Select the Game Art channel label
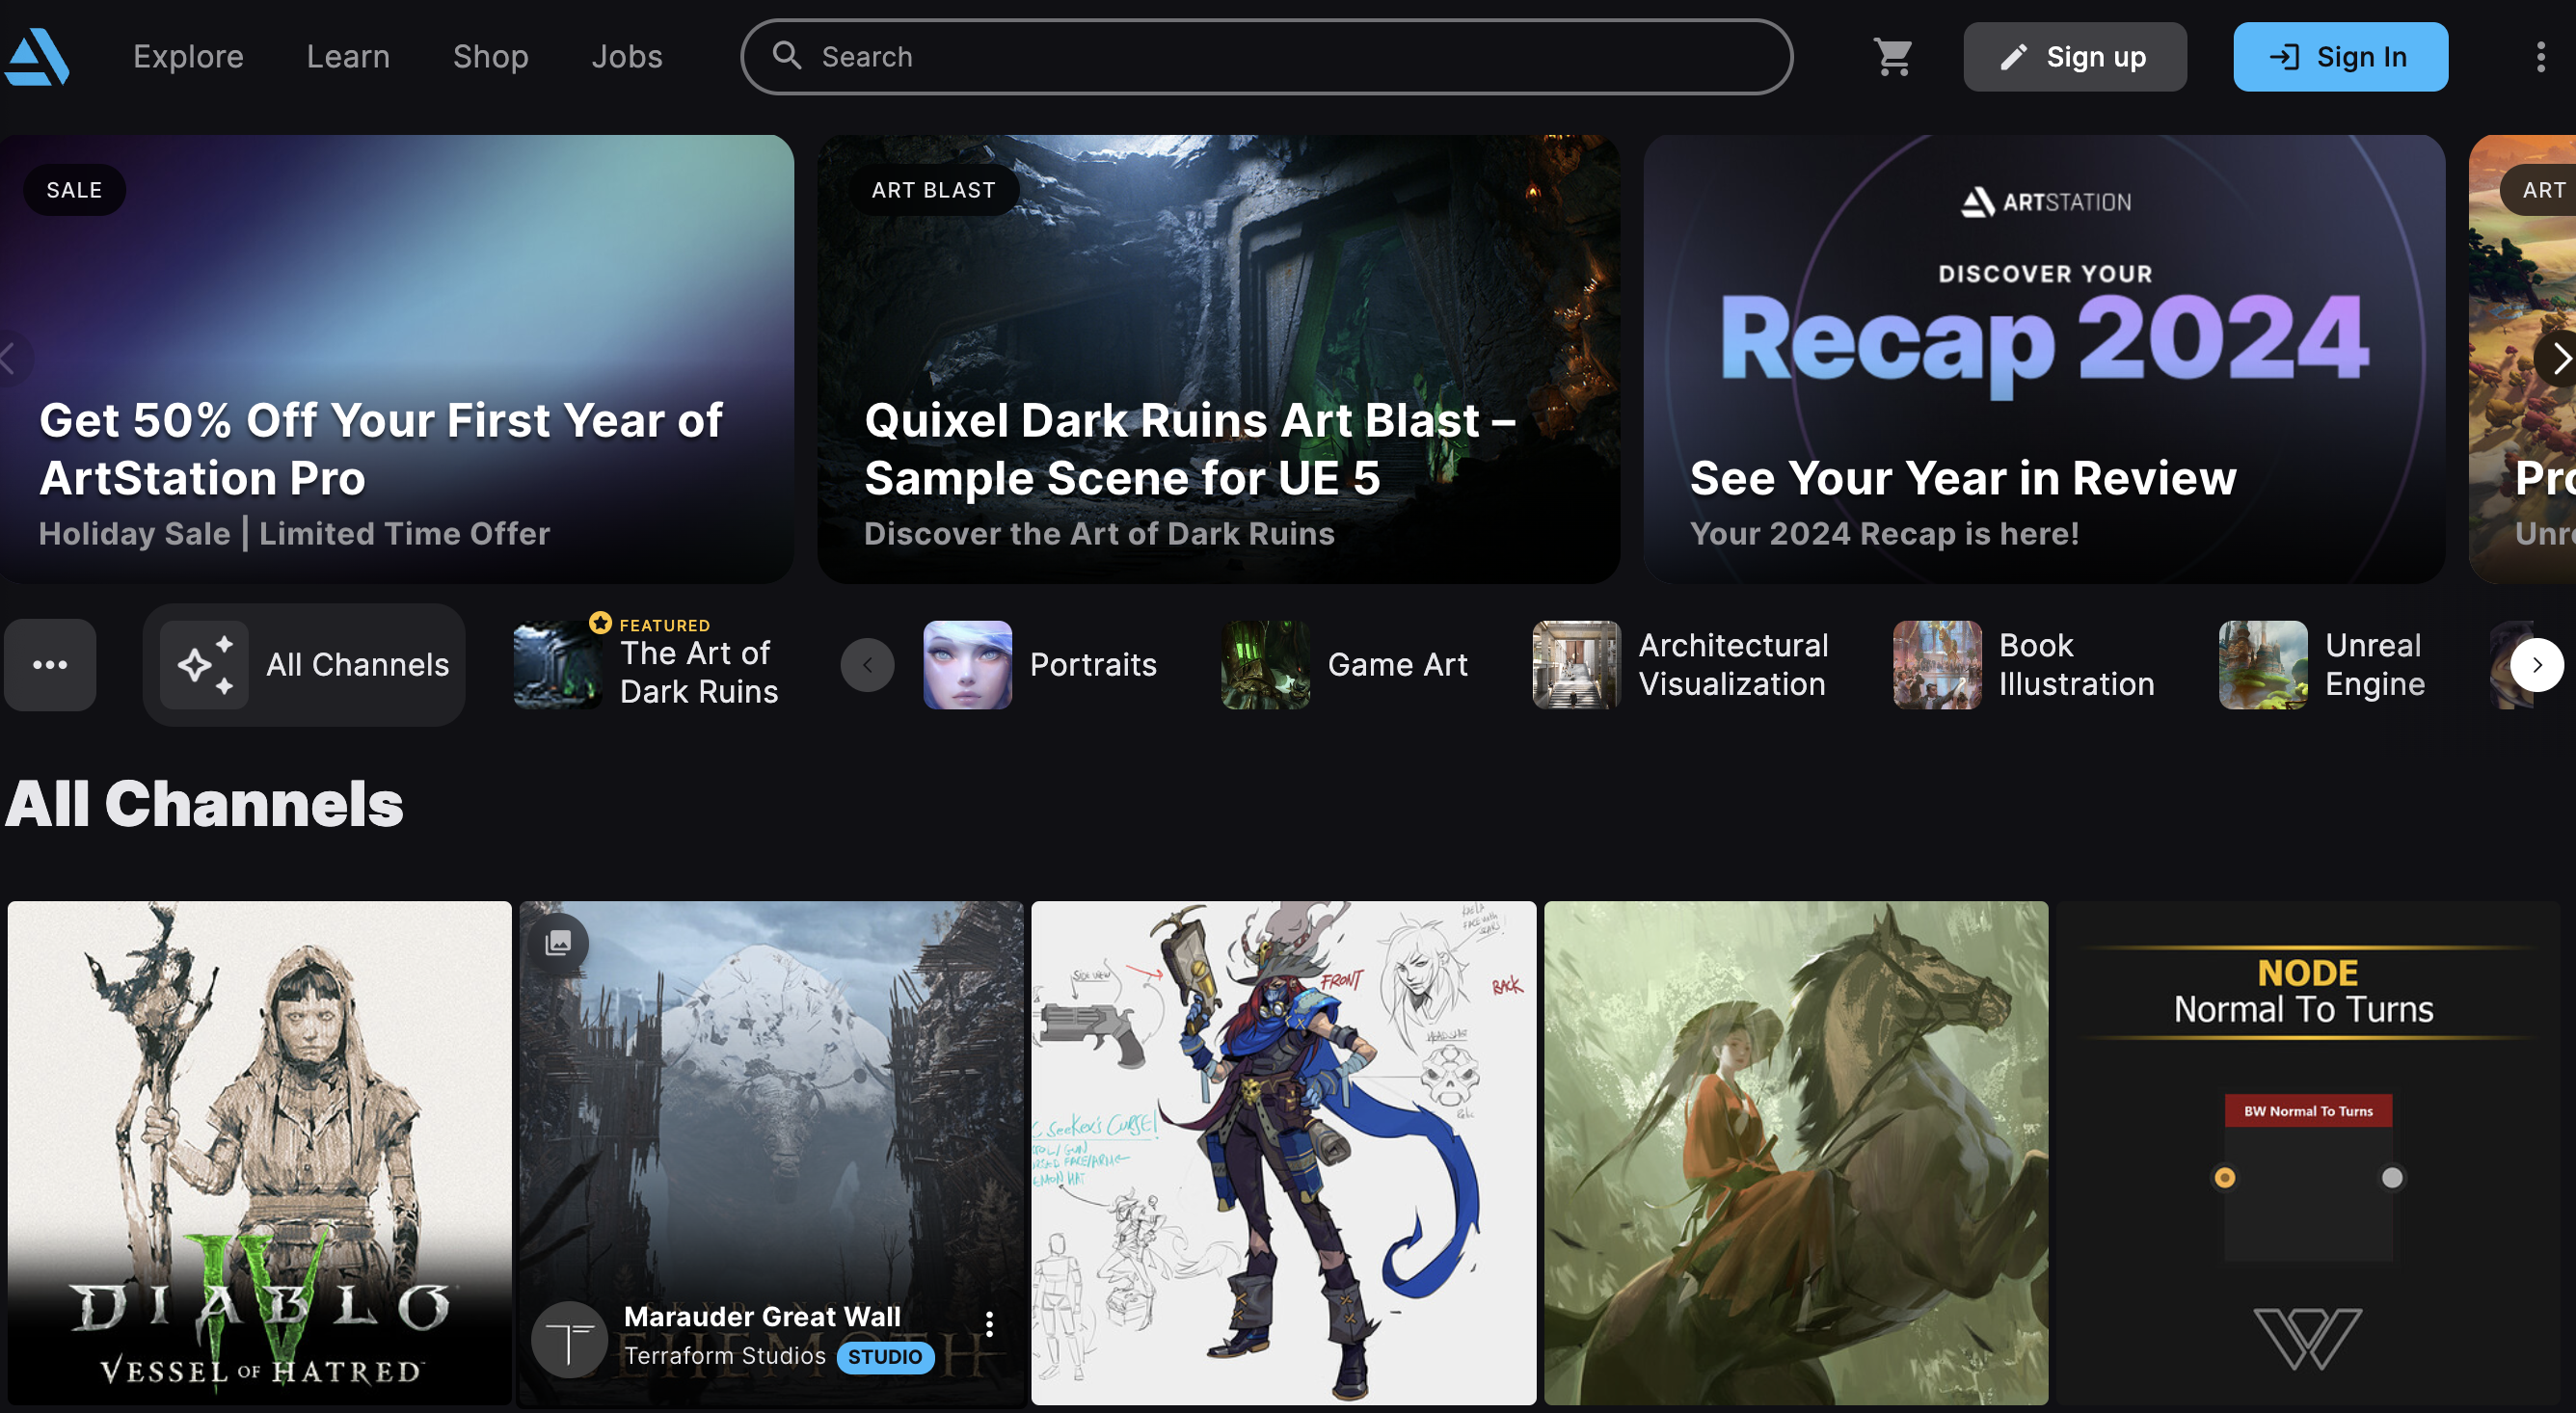Image resolution: width=2576 pixels, height=1413 pixels. [x=1397, y=665]
